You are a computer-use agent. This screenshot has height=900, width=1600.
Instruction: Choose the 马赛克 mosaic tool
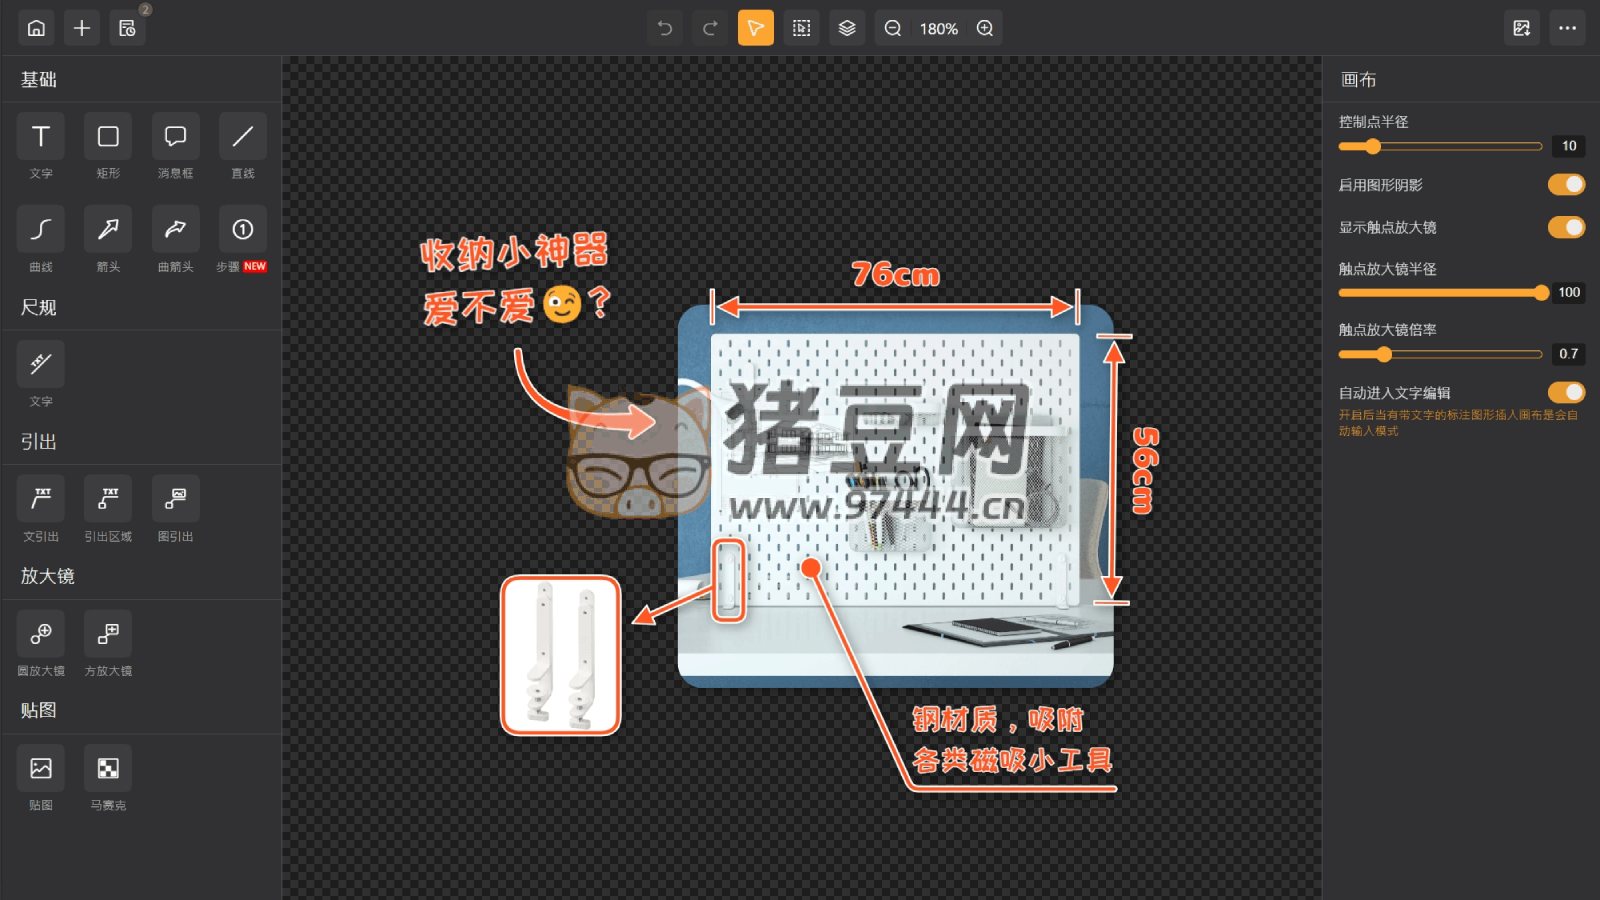coord(107,776)
